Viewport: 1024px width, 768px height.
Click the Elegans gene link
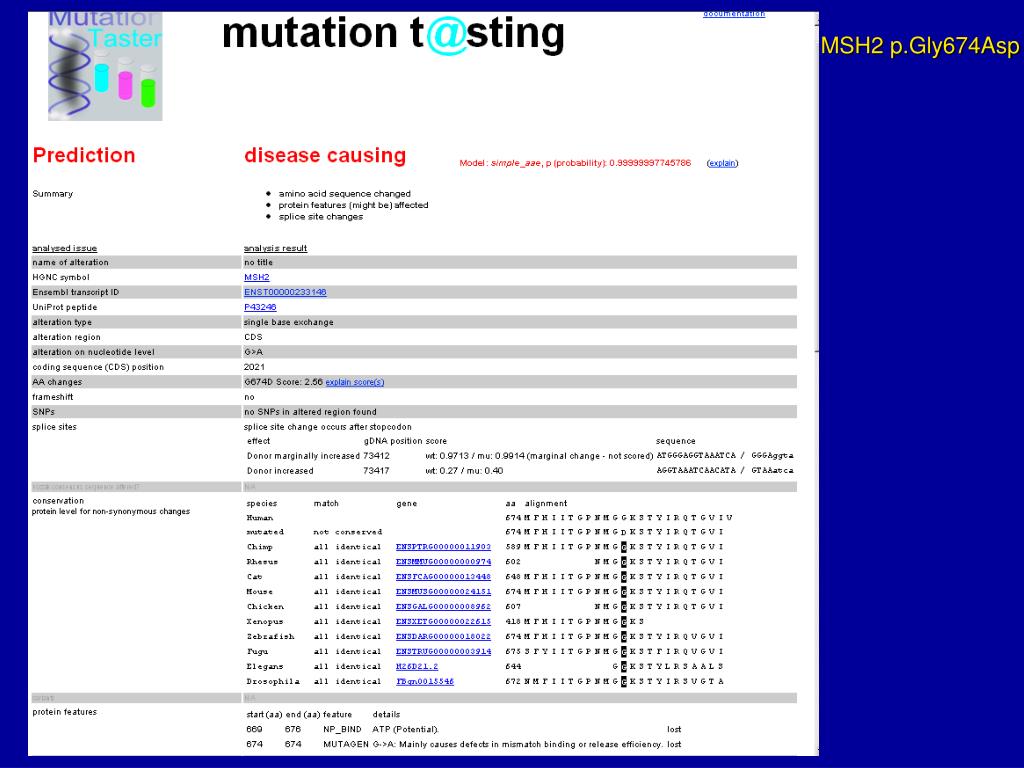[417, 667]
